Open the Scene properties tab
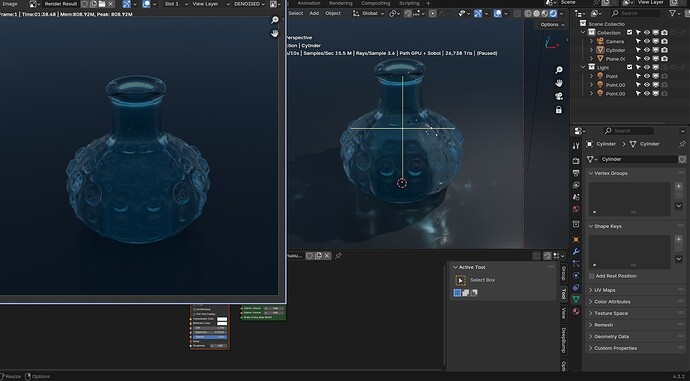The image size is (690, 381). pyautogui.click(x=576, y=197)
